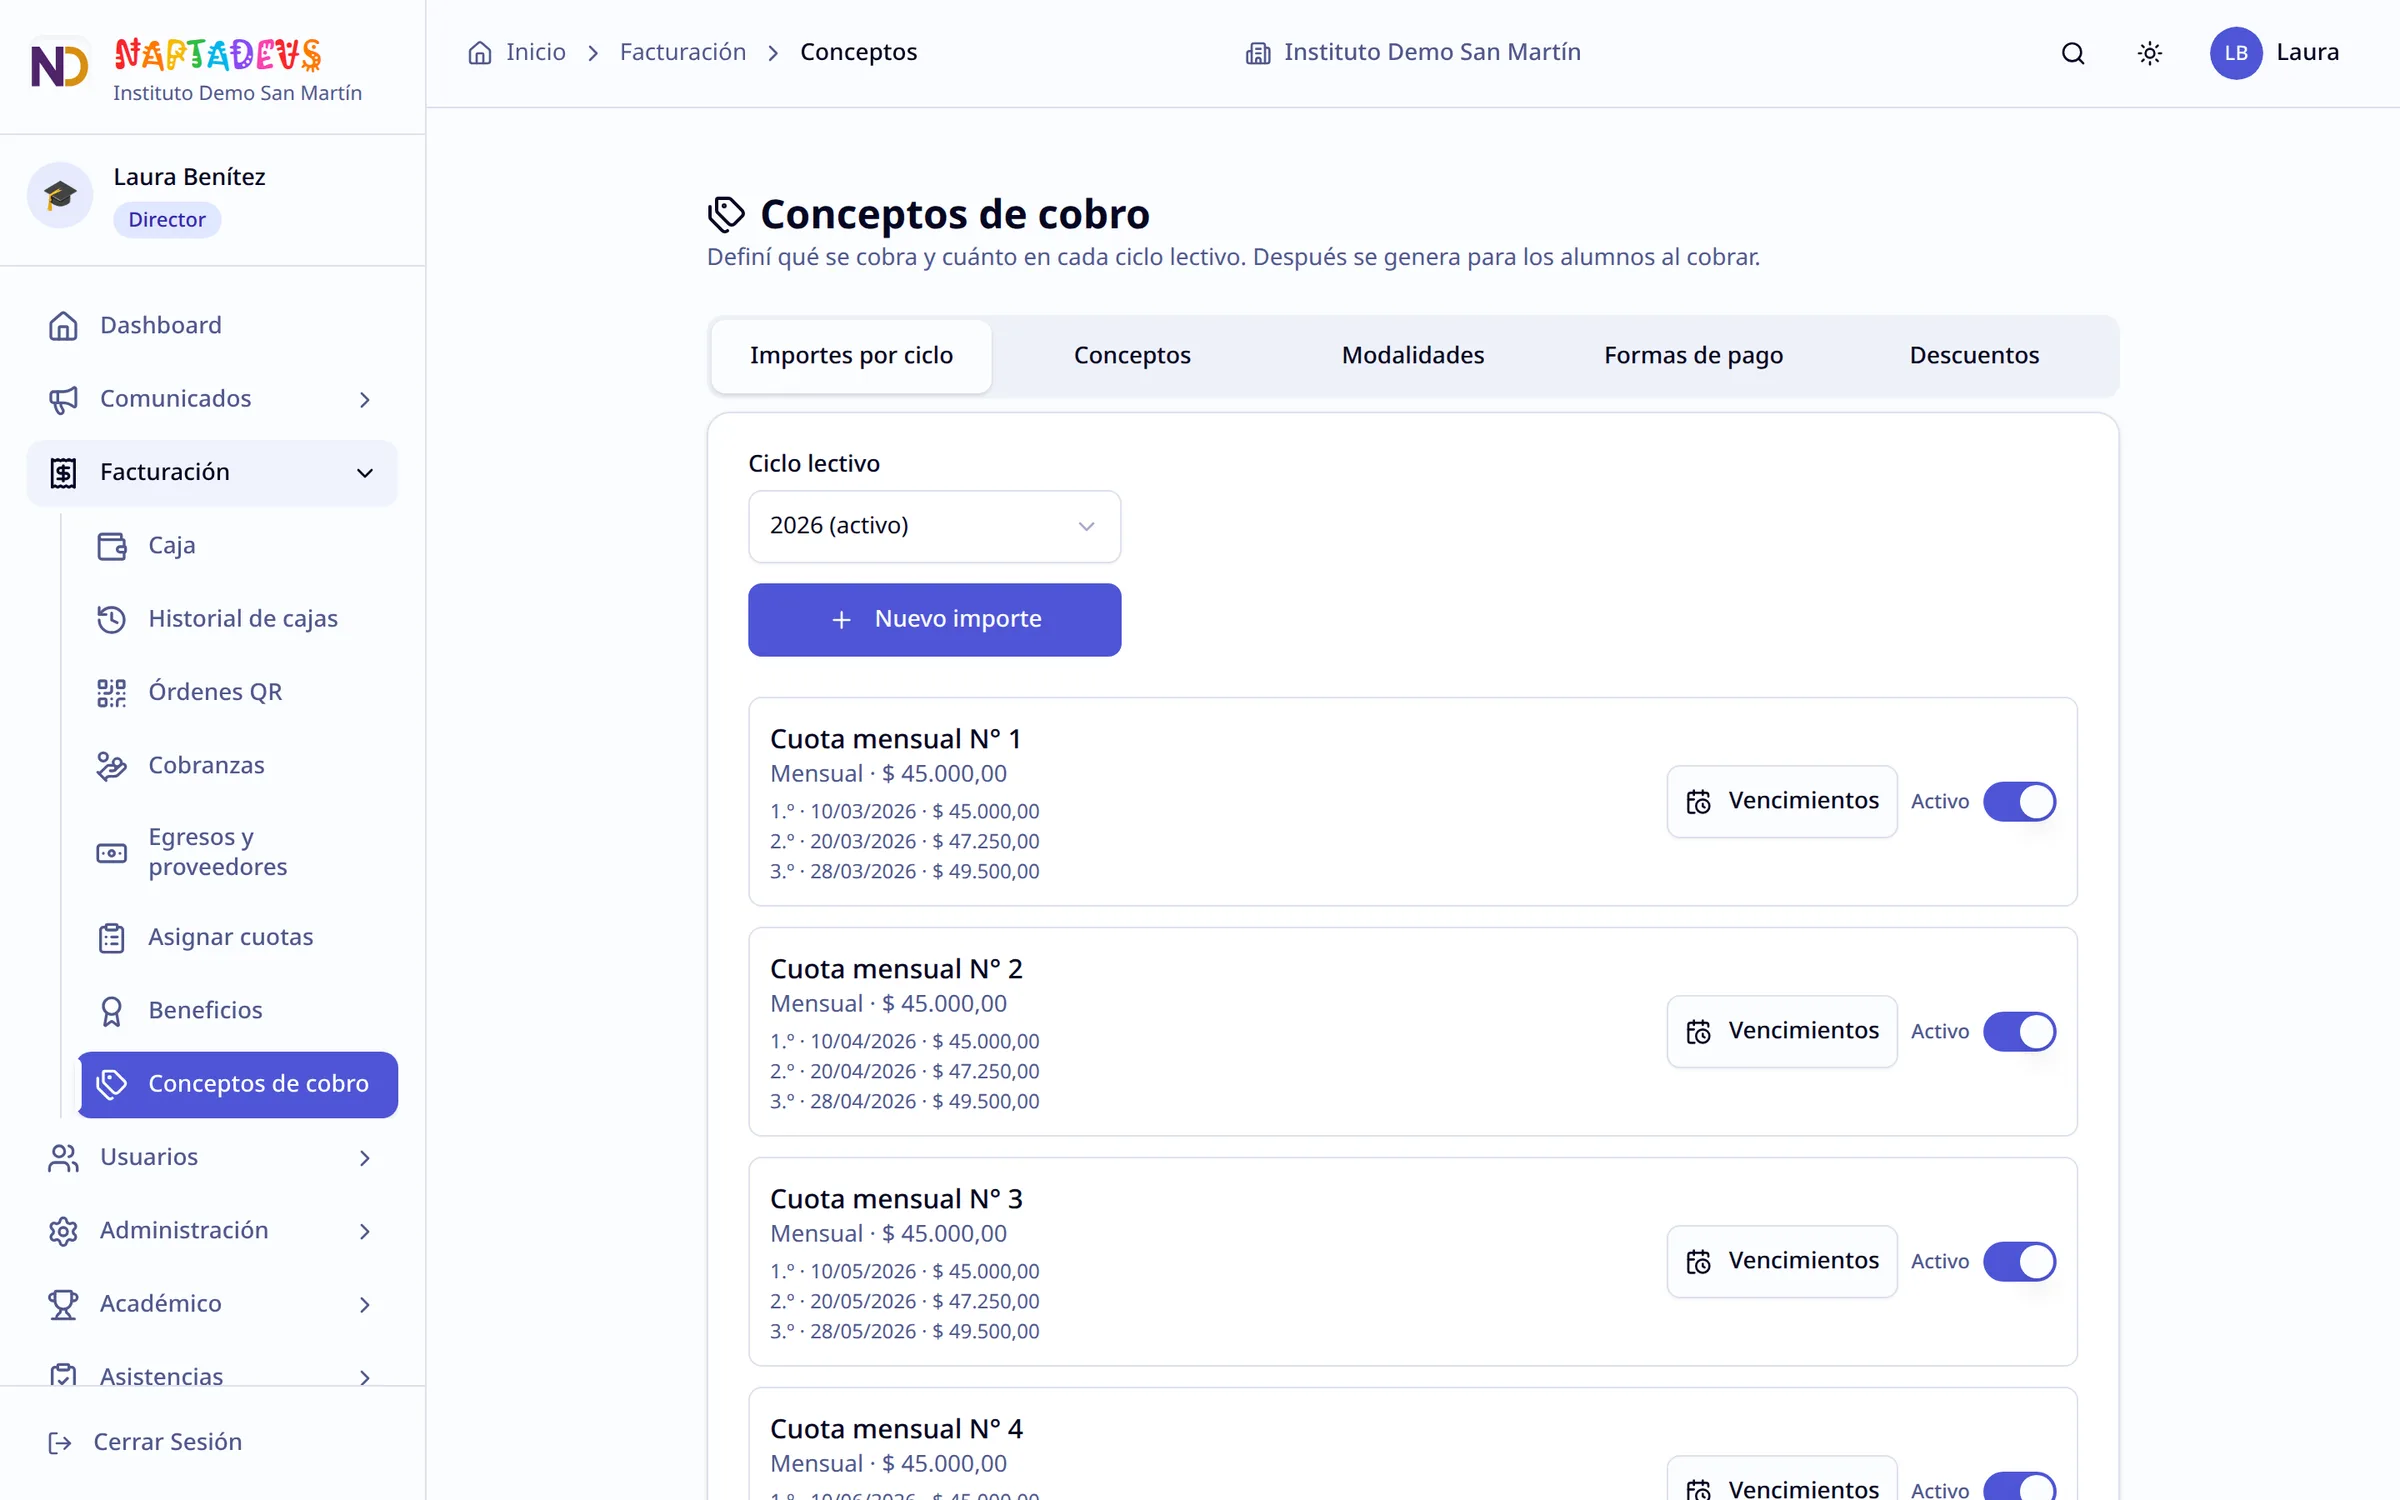Open Vencimientos for Cuota mensual N° 2
The height and width of the screenshot is (1500, 2400).
pos(1782,1031)
